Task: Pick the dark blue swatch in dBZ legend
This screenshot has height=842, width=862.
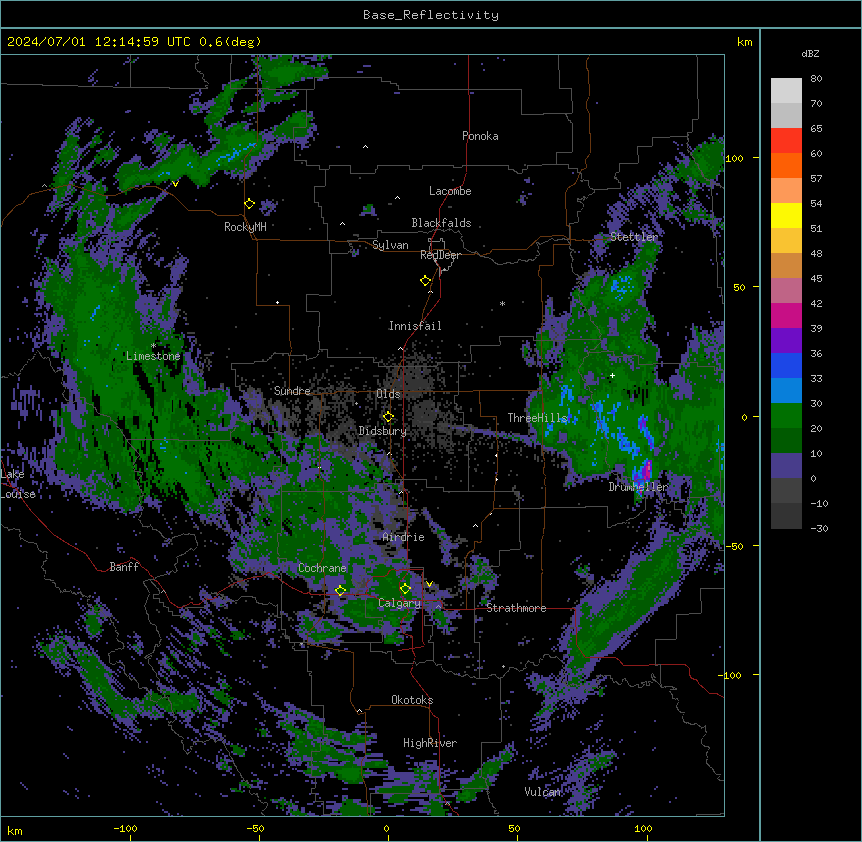Action: (786, 365)
